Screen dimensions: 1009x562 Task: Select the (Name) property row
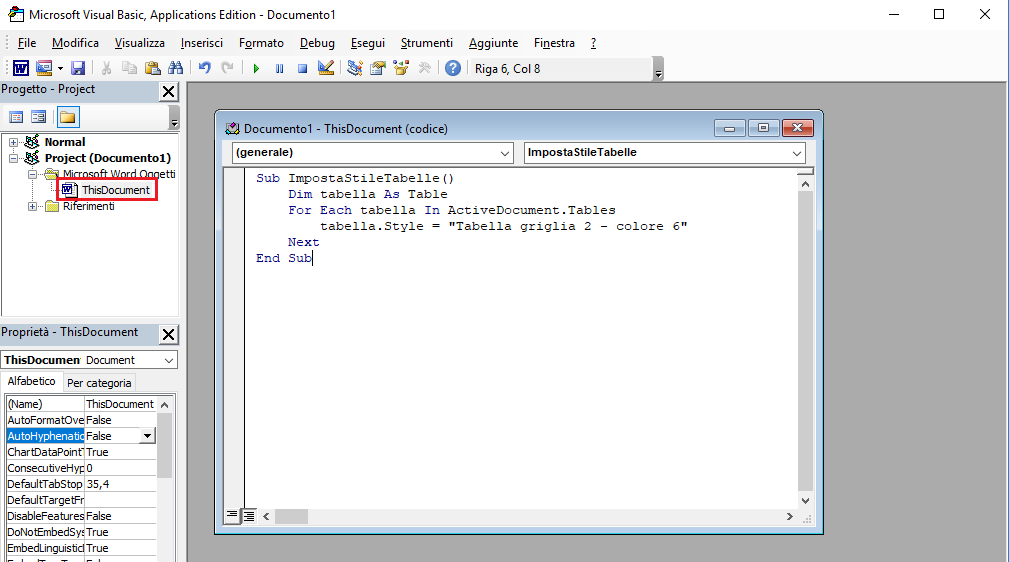81,404
